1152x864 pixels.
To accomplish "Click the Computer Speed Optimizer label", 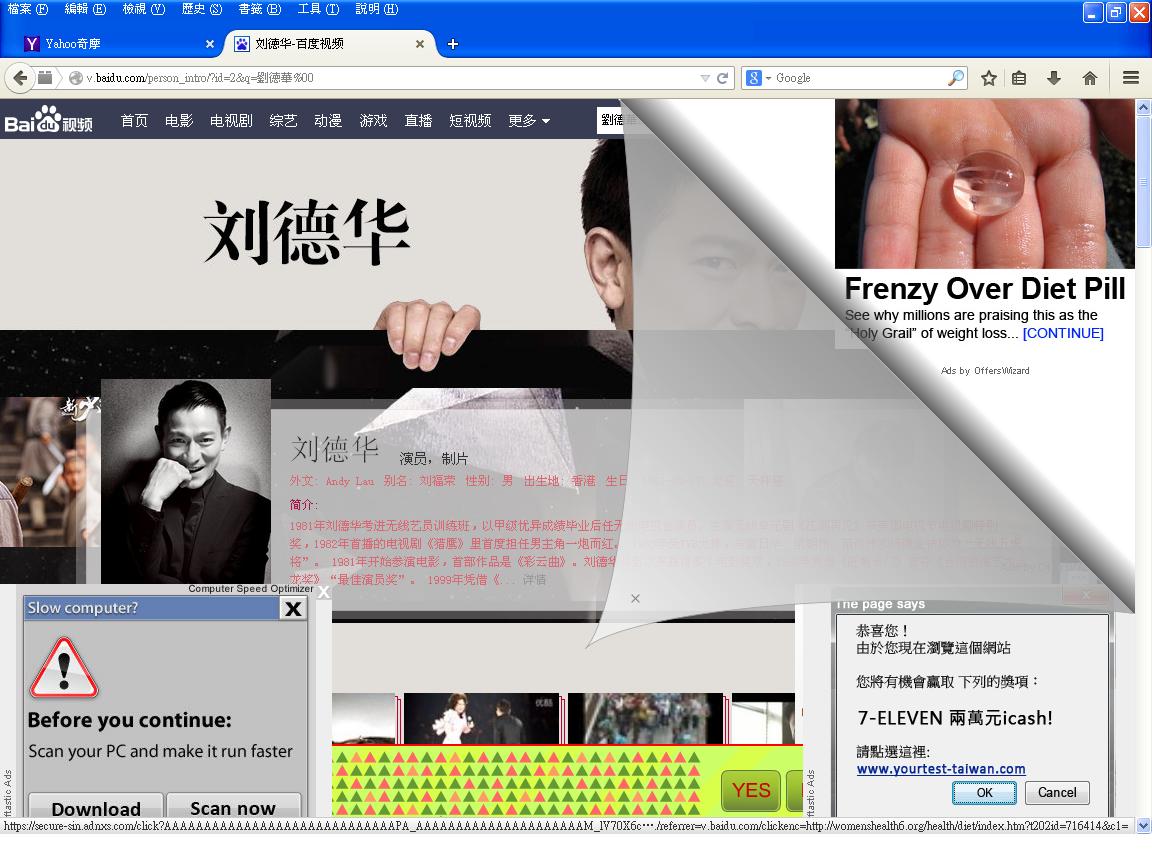I will (251, 588).
